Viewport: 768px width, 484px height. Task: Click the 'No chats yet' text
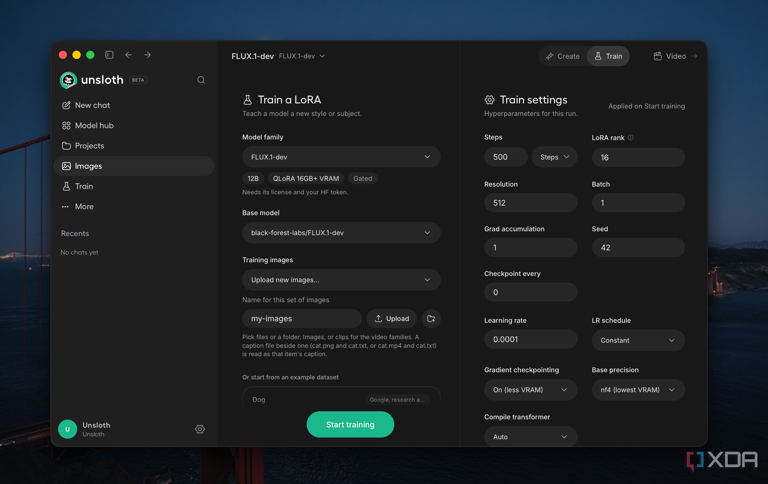pyautogui.click(x=79, y=252)
